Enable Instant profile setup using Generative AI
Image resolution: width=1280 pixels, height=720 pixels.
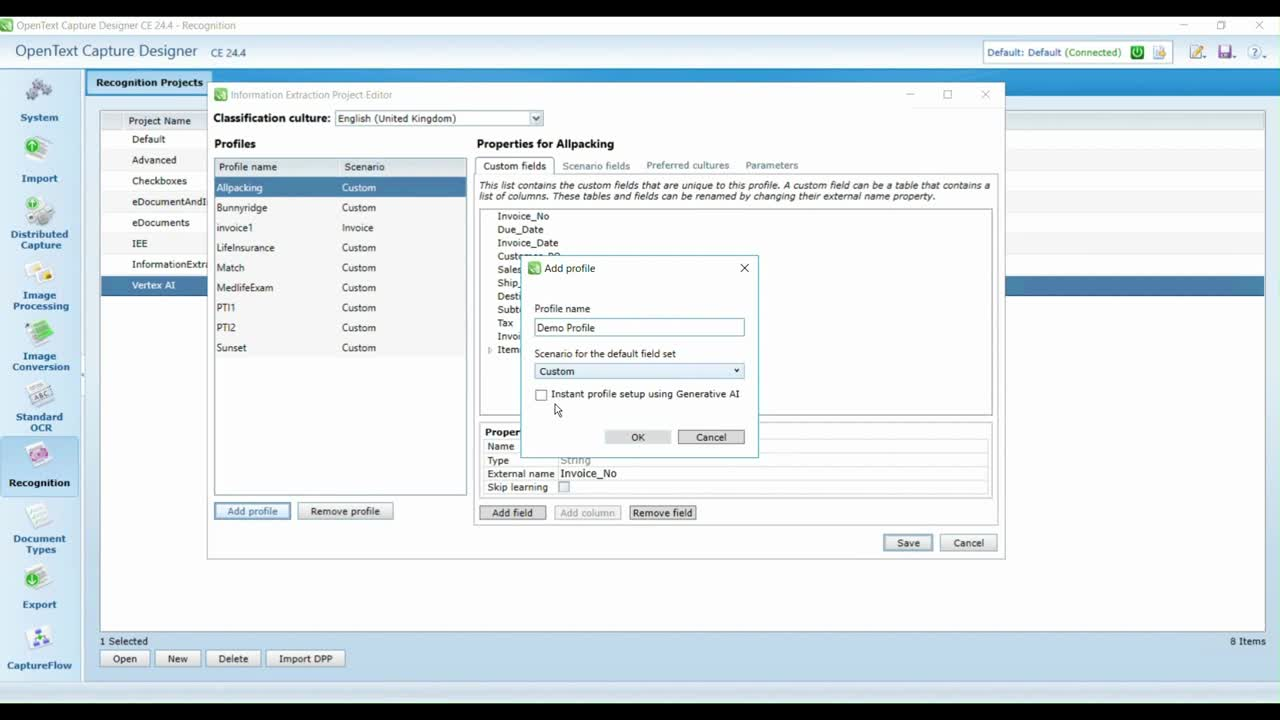pyautogui.click(x=541, y=395)
